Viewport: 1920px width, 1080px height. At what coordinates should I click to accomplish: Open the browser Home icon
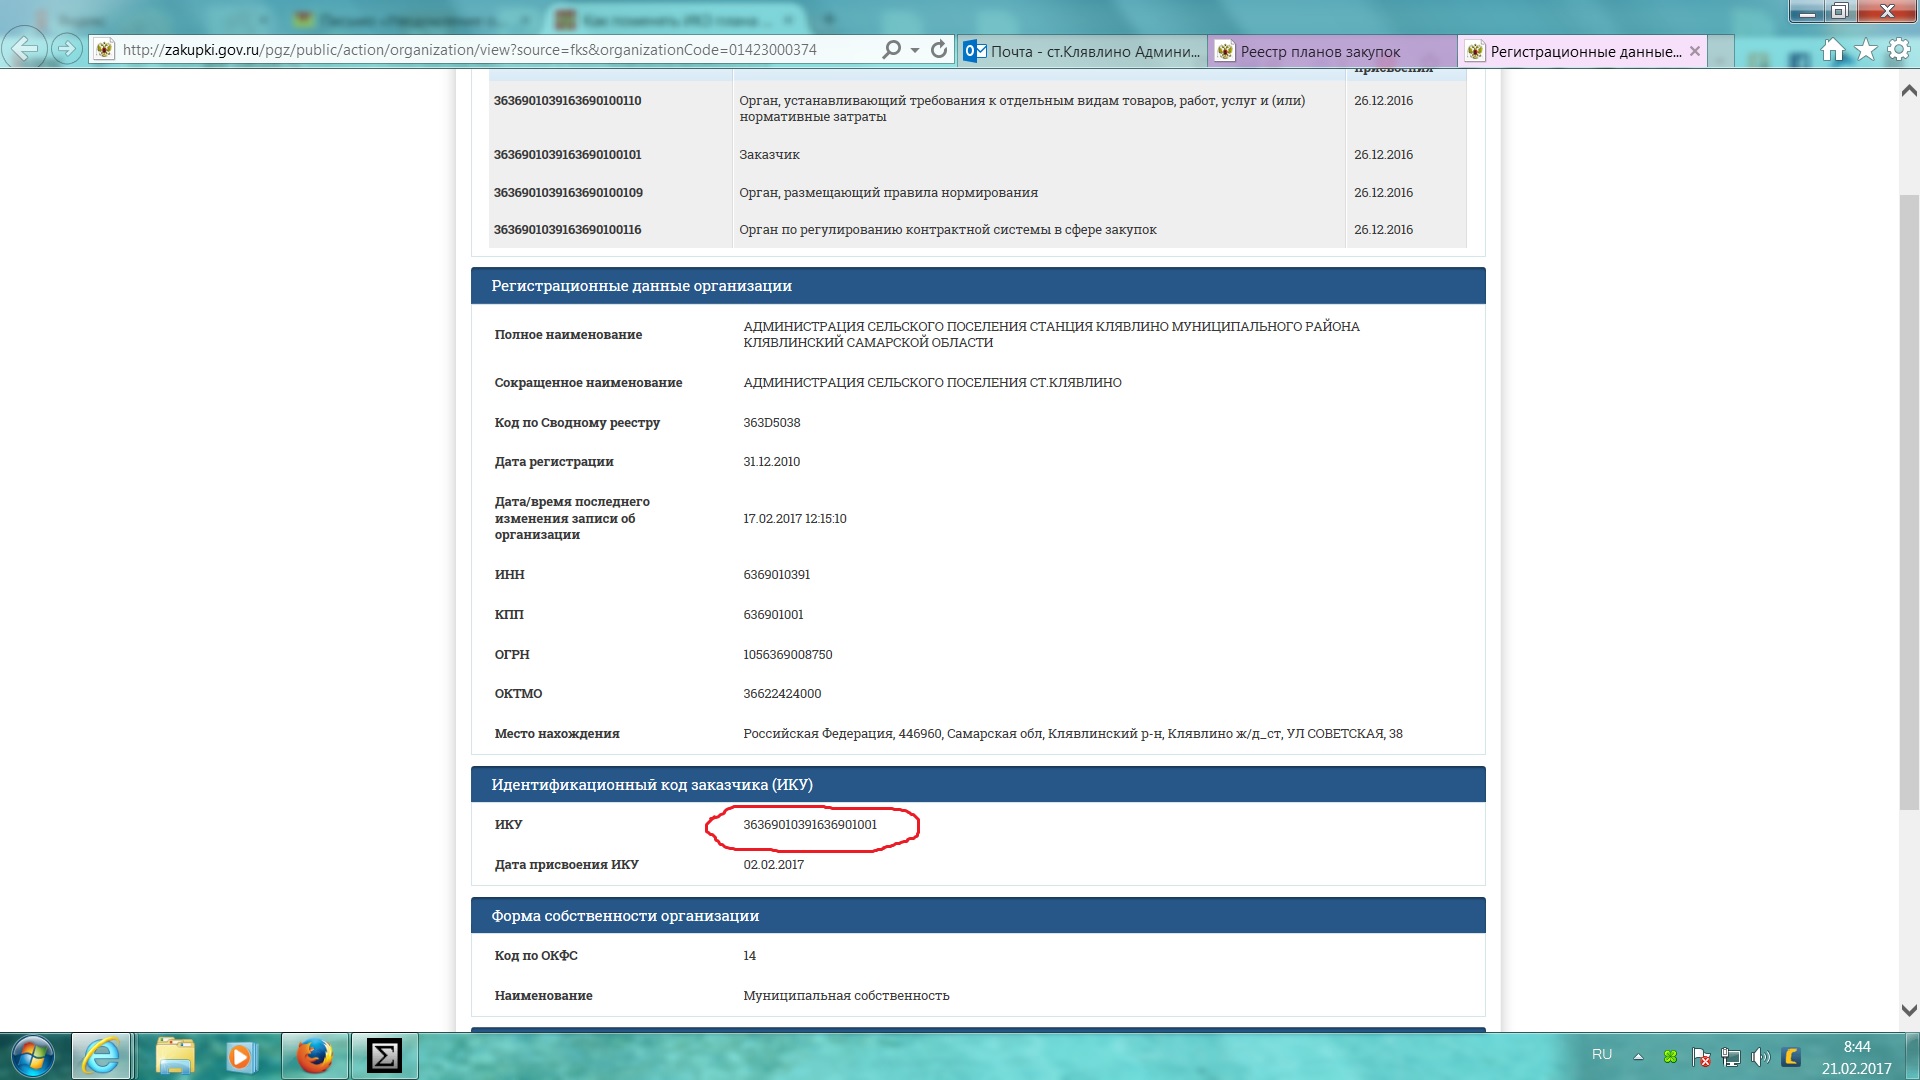point(1832,50)
